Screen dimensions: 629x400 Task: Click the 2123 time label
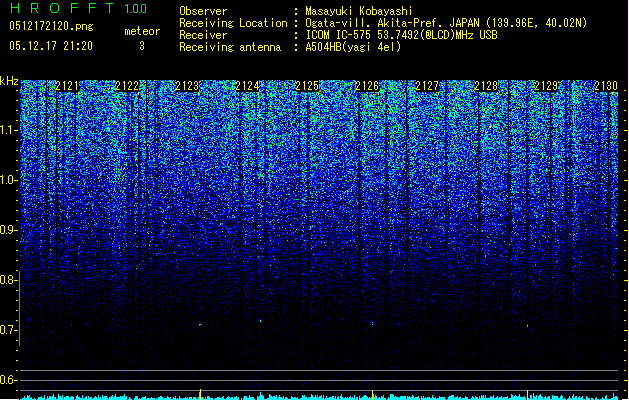(x=187, y=86)
